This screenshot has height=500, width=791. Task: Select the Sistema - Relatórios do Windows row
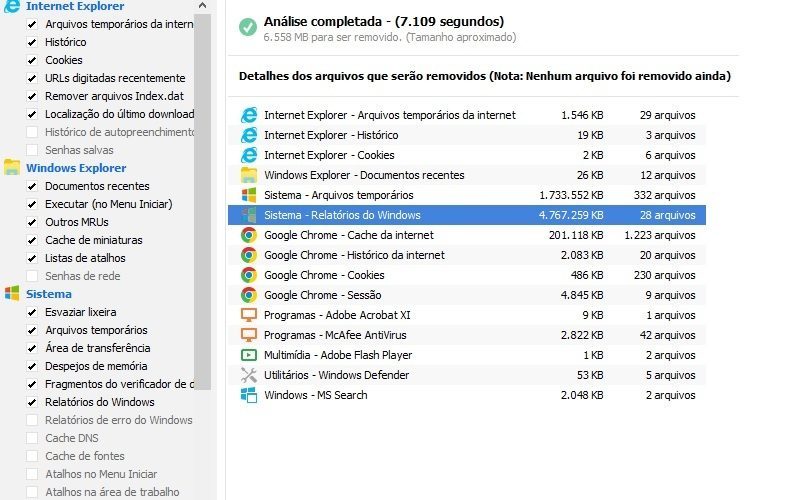pyautogui.click(x=467, y=215)
